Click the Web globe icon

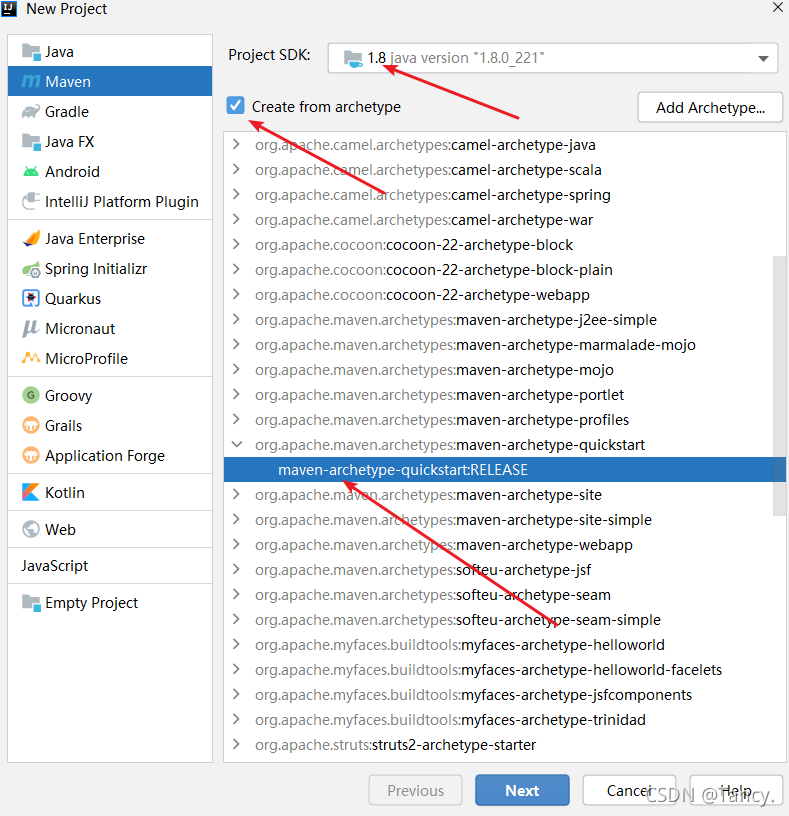coord(31,529)
